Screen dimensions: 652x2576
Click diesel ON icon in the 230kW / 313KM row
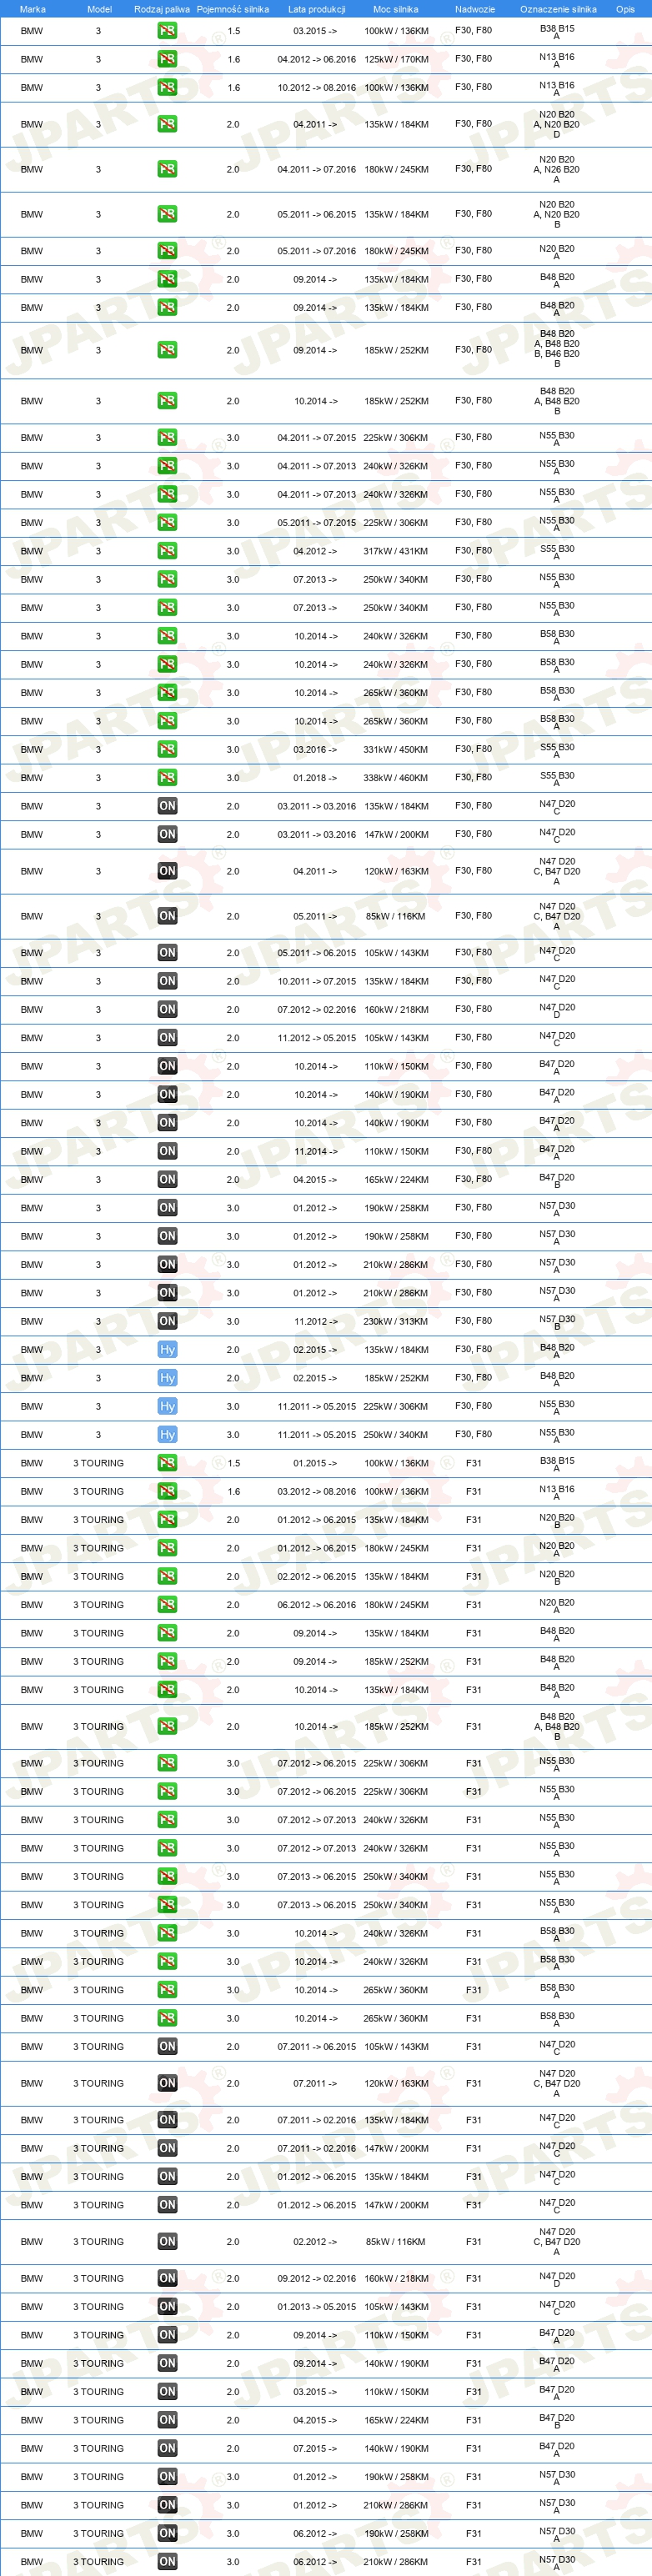click(167, 1321)
